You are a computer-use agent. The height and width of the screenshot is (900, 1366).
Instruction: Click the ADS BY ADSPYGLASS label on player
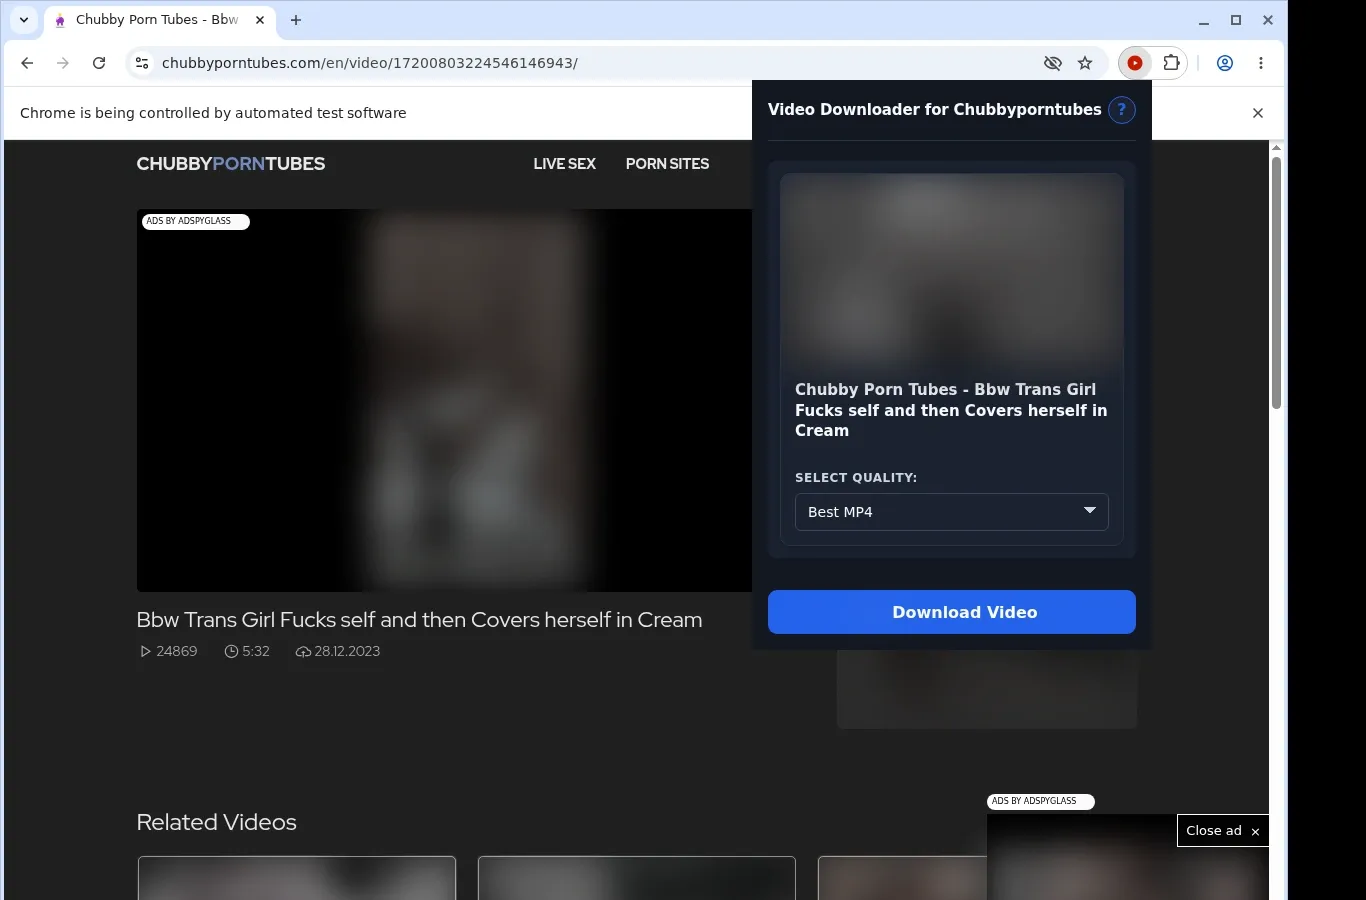[195, 221]
